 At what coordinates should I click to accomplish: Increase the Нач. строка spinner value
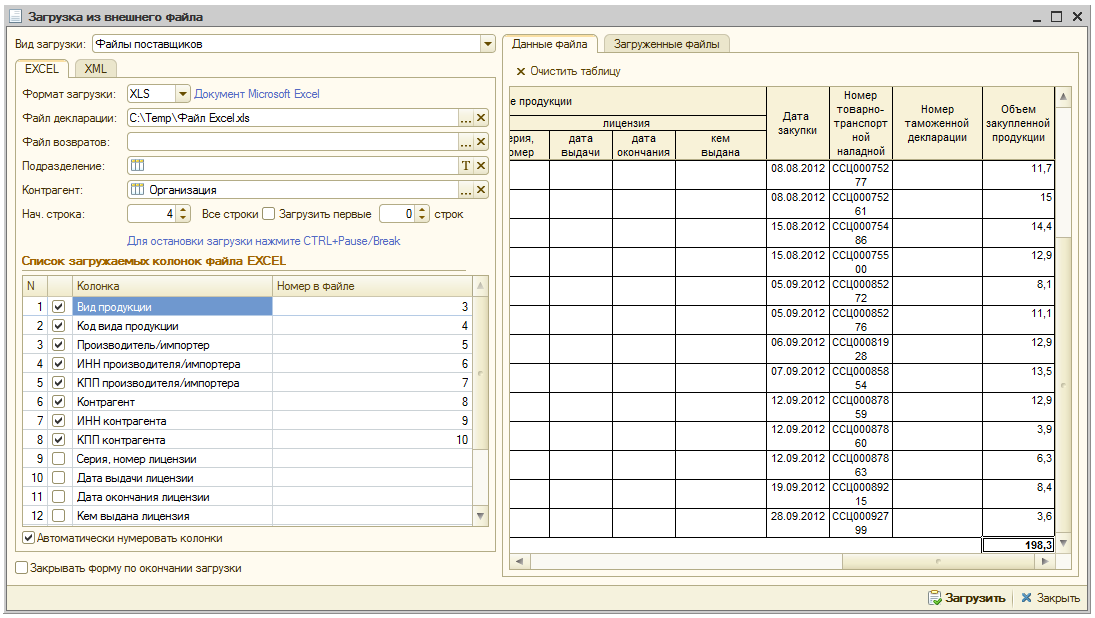click(x=183, y=210)
